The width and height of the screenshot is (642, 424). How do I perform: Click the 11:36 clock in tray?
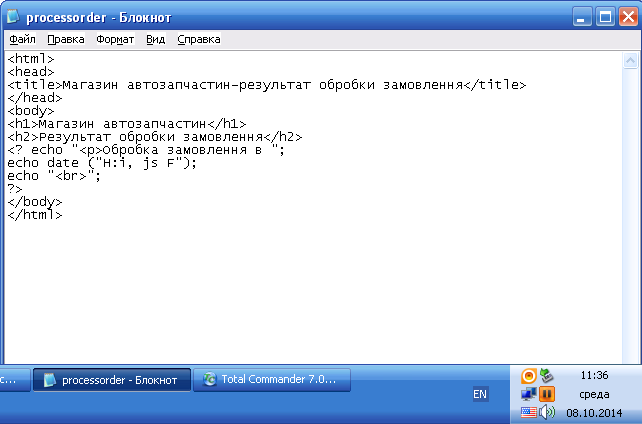(x=594, y=375)
